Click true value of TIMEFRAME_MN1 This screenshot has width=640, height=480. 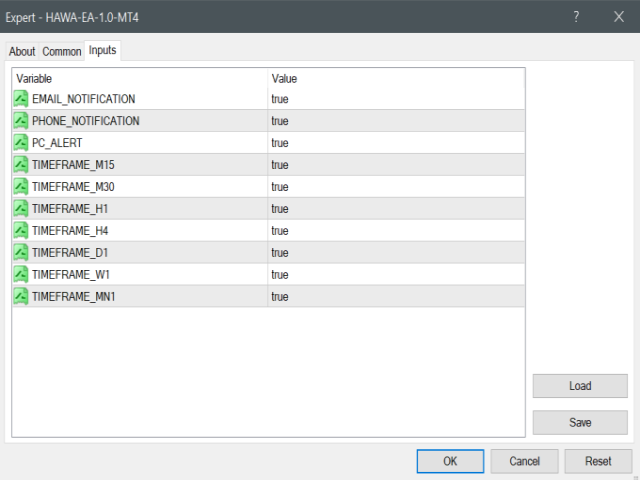click(280, 297)
